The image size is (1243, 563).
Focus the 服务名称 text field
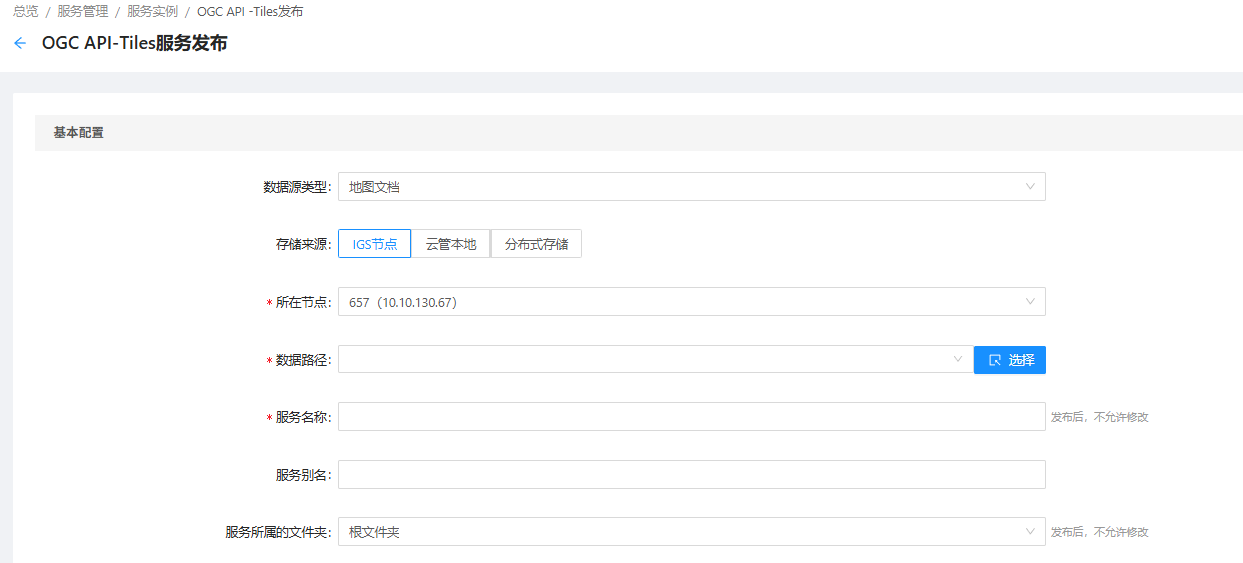click(690, 417)
